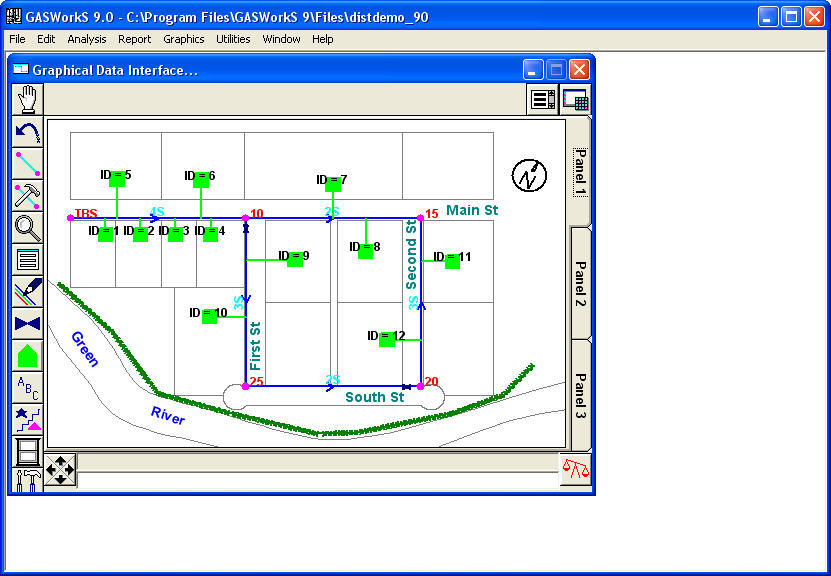Open the data list view button
Image resolution: width=831 pixels, height=576 pixels.
click(541, 99)
